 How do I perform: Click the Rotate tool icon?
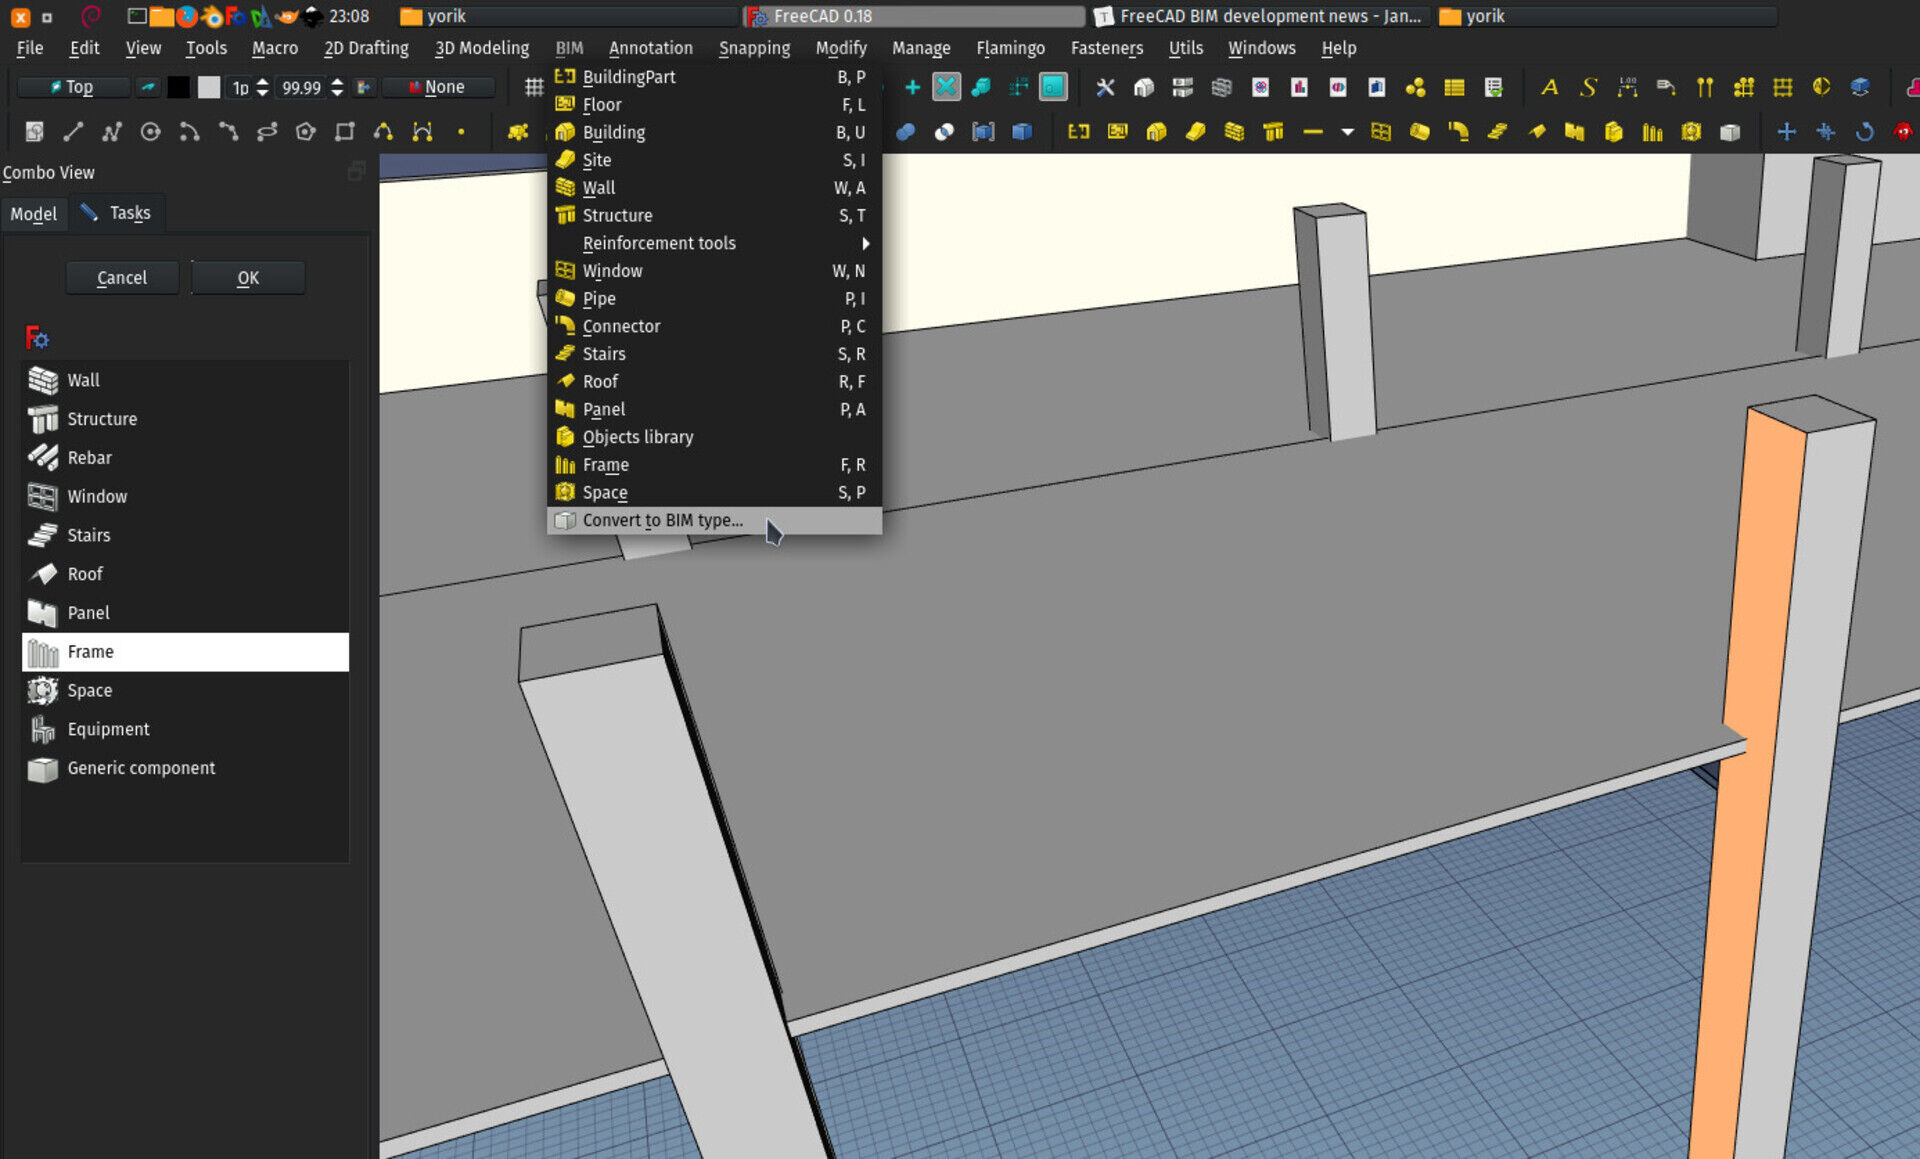[x=1864, y=131]
